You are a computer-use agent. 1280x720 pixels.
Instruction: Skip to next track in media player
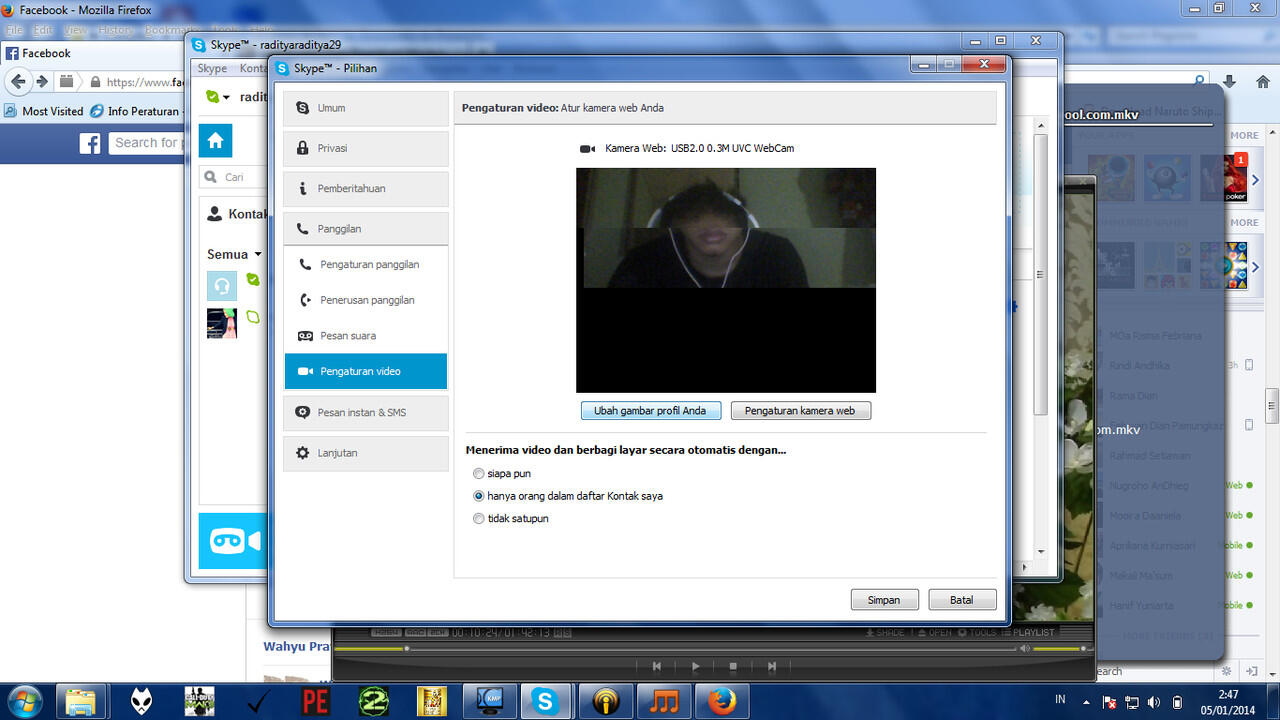771,666
